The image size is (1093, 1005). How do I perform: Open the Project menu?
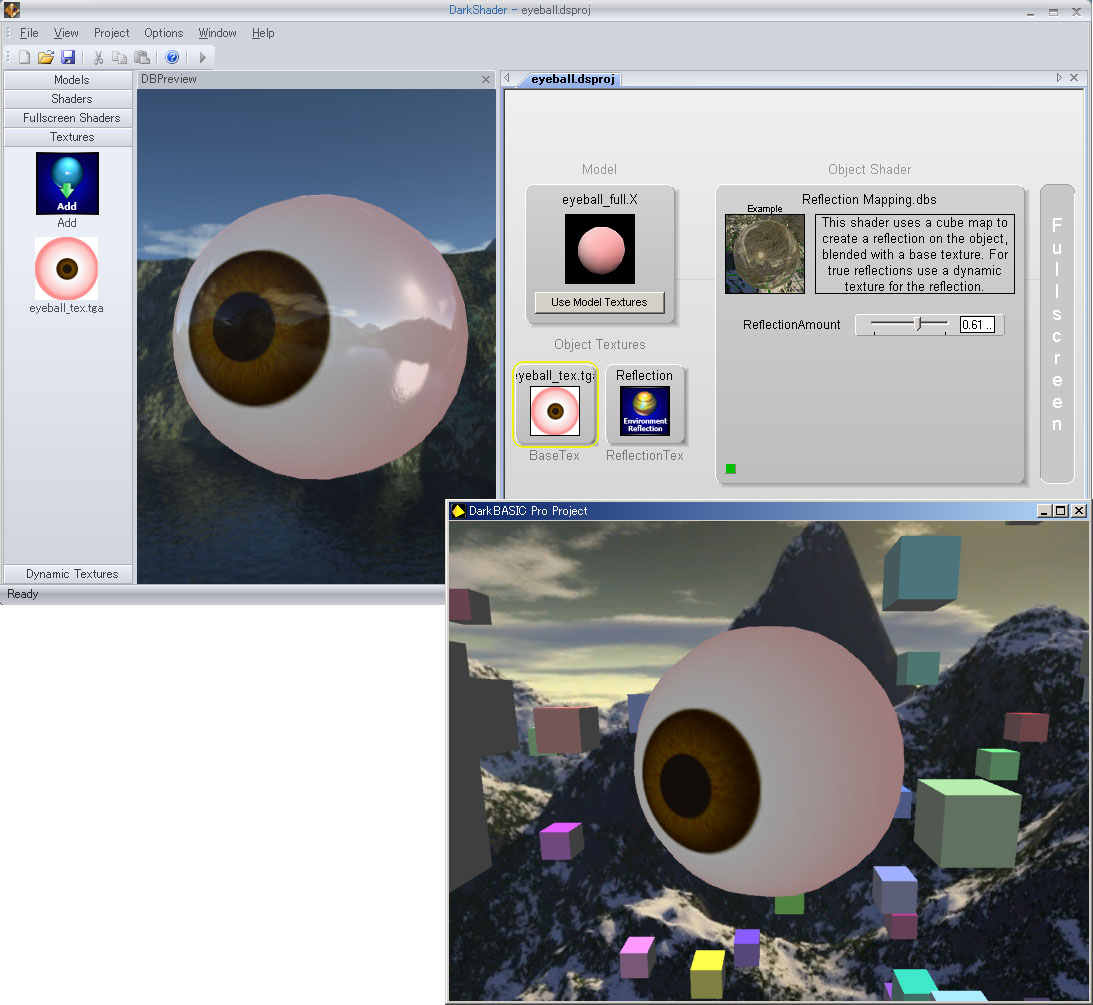[x=112, y=33]
